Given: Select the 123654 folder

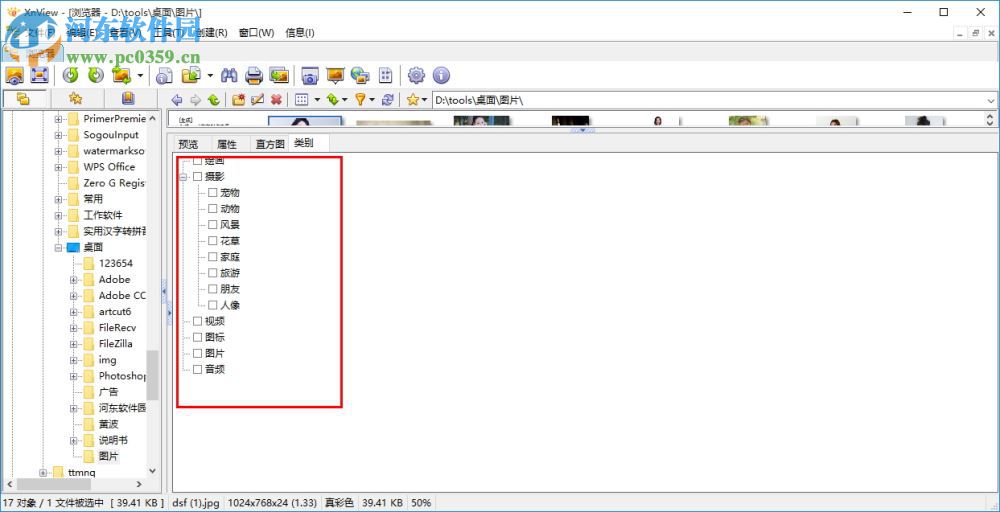Looking at the screenshot, I should (x=115, y=263).
